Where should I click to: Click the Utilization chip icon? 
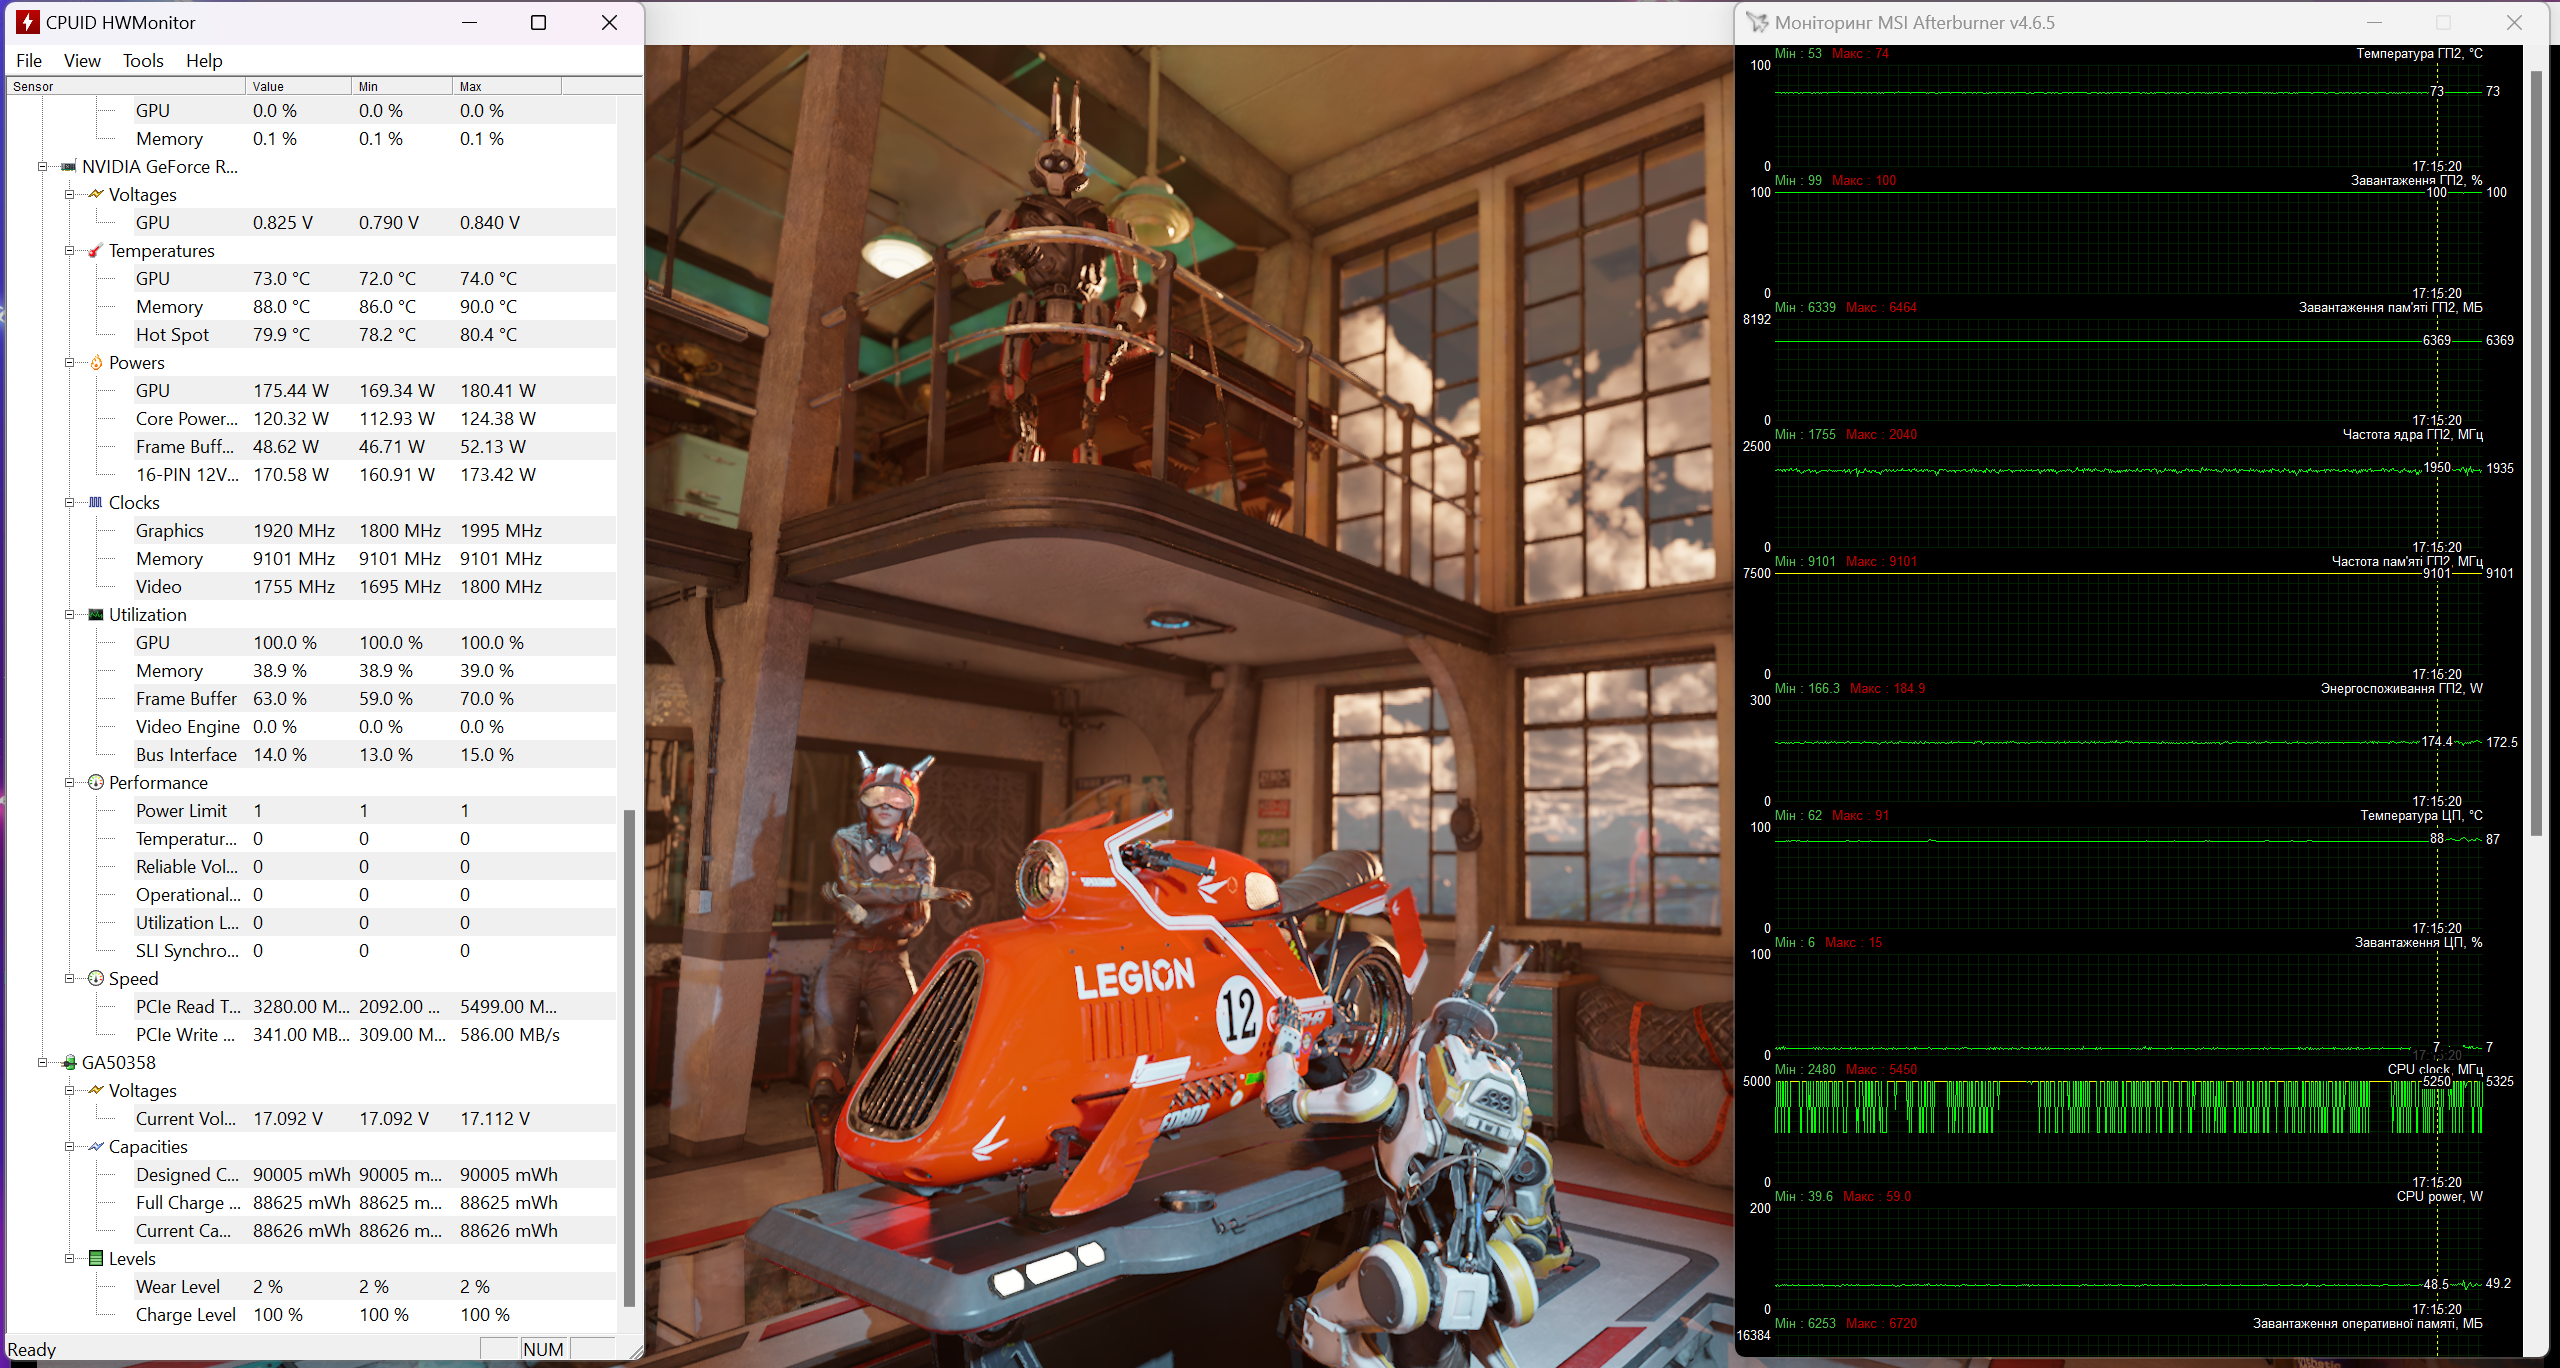(x=96, y=615)
